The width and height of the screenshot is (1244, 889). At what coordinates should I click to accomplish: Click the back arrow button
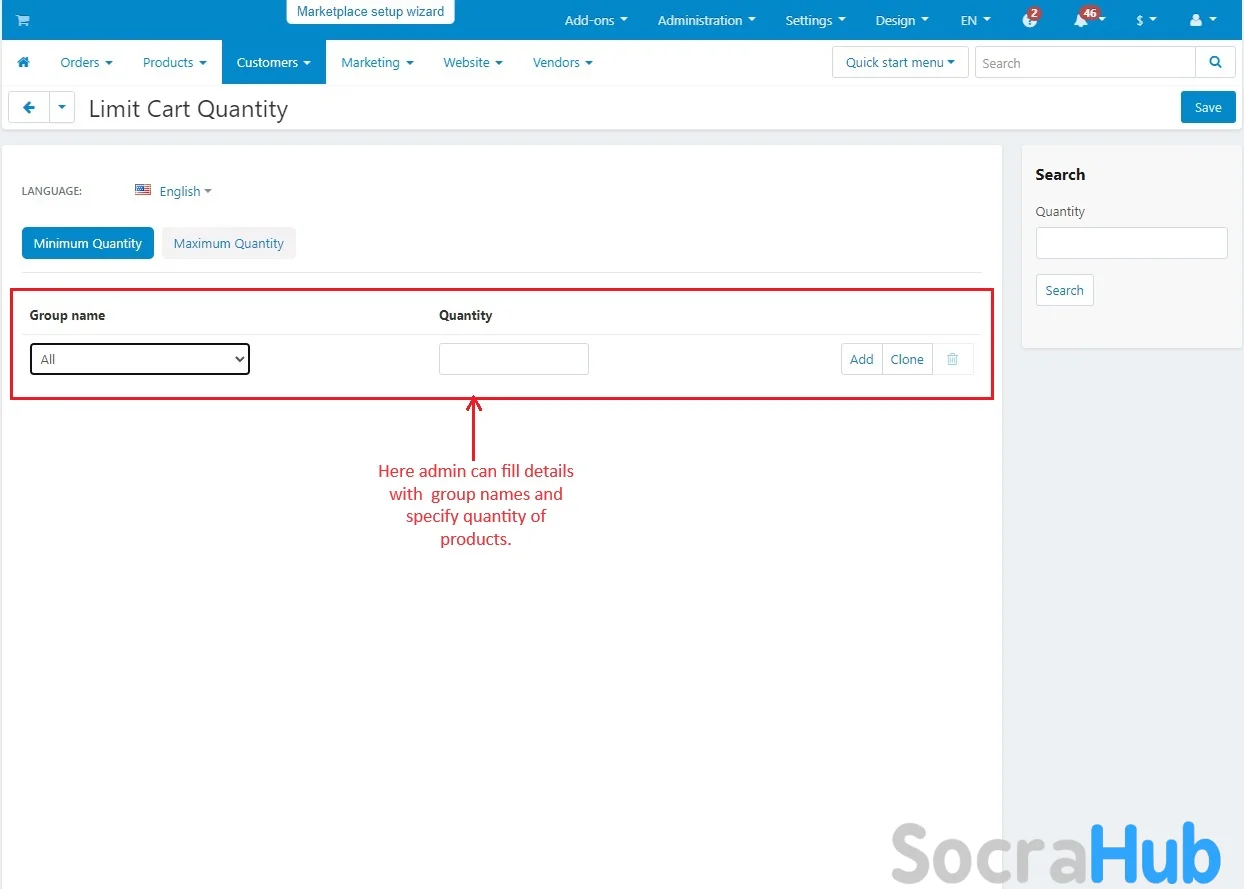pos(29,108)
